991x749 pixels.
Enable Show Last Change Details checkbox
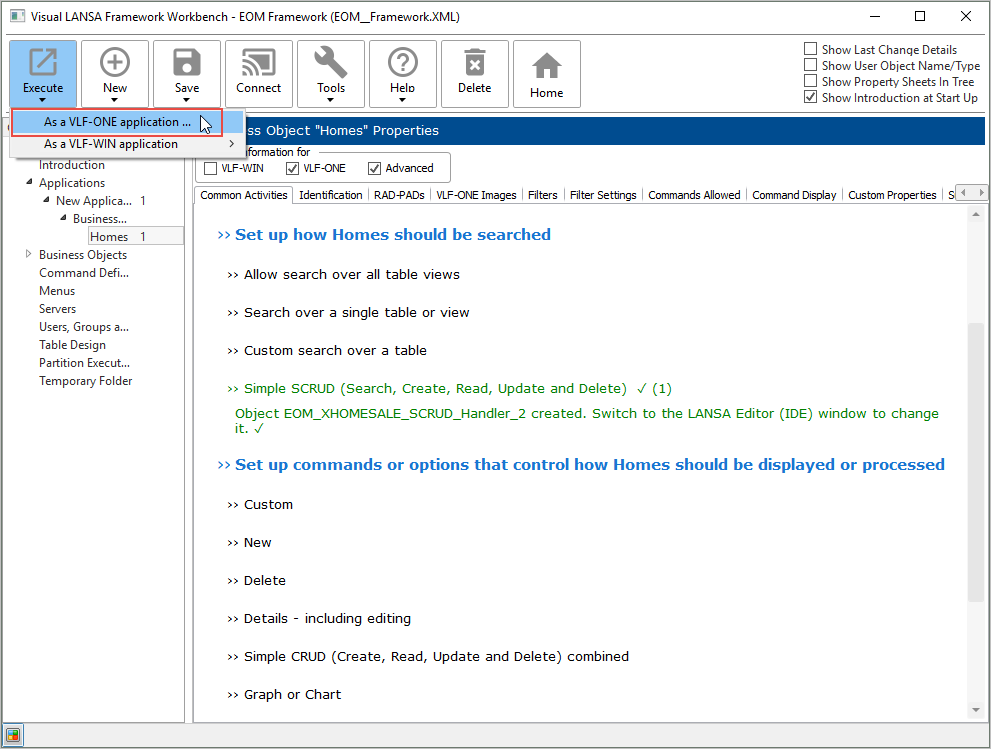[x=811, y=50]
